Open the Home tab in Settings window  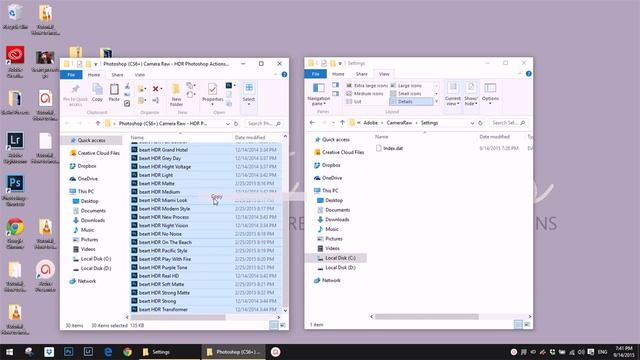click(x=338, y=74)
